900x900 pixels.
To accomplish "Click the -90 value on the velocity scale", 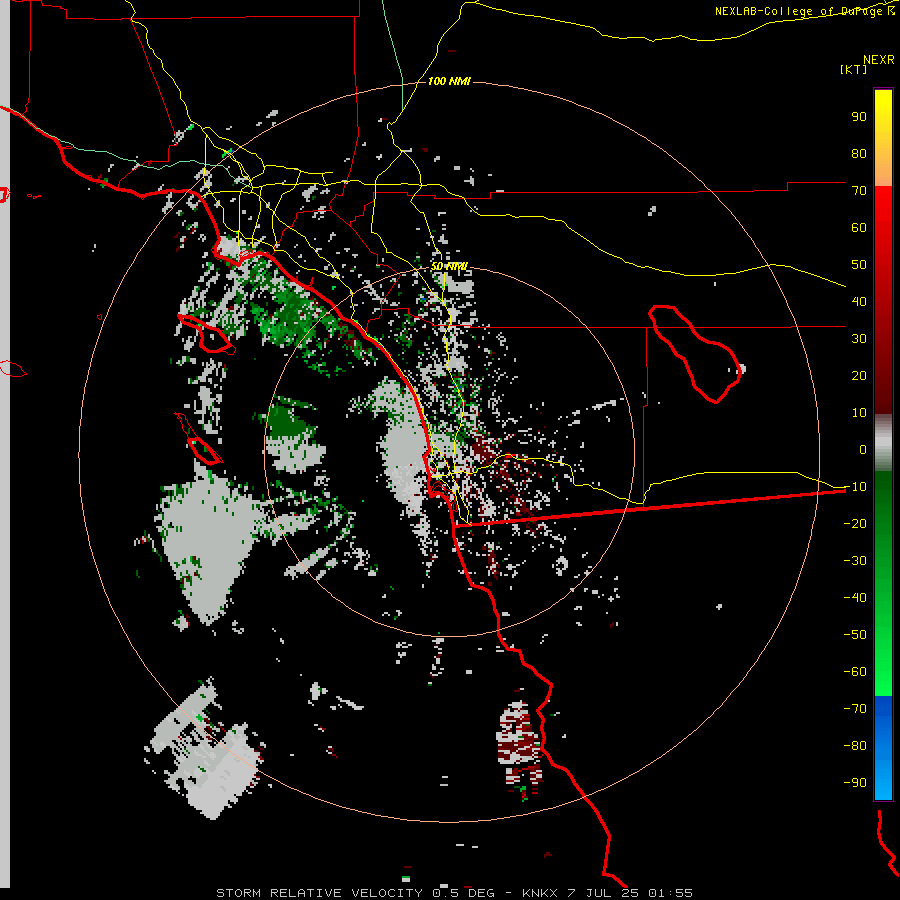I will point(855,783).
